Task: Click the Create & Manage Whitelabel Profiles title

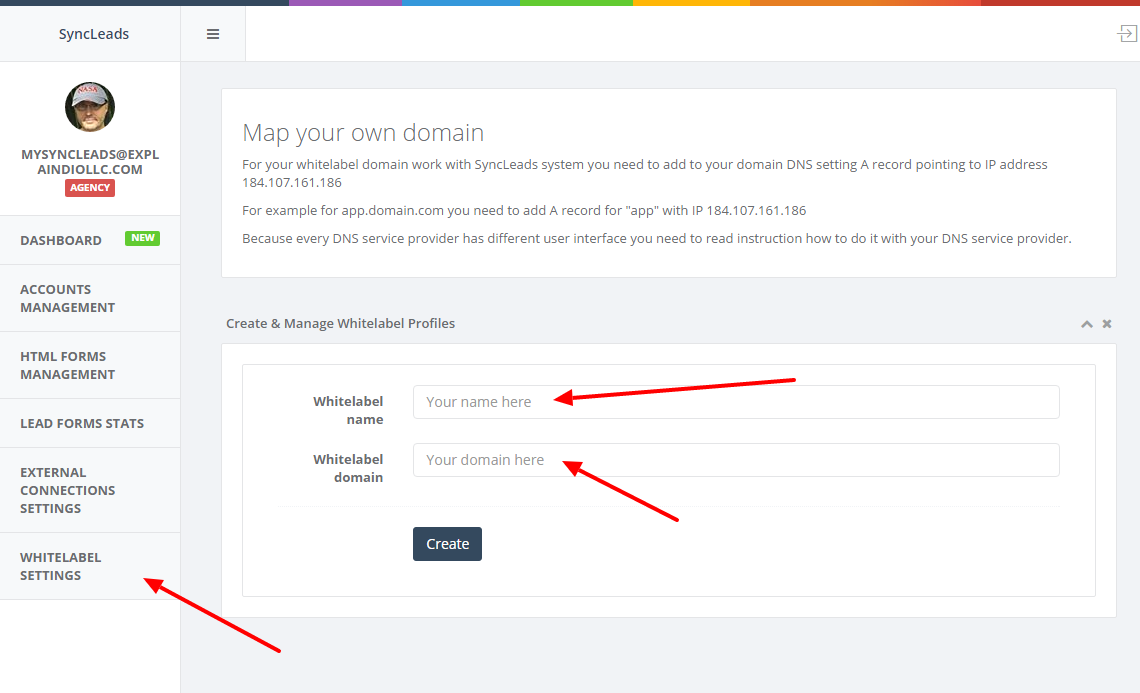Action: [340, 323]
